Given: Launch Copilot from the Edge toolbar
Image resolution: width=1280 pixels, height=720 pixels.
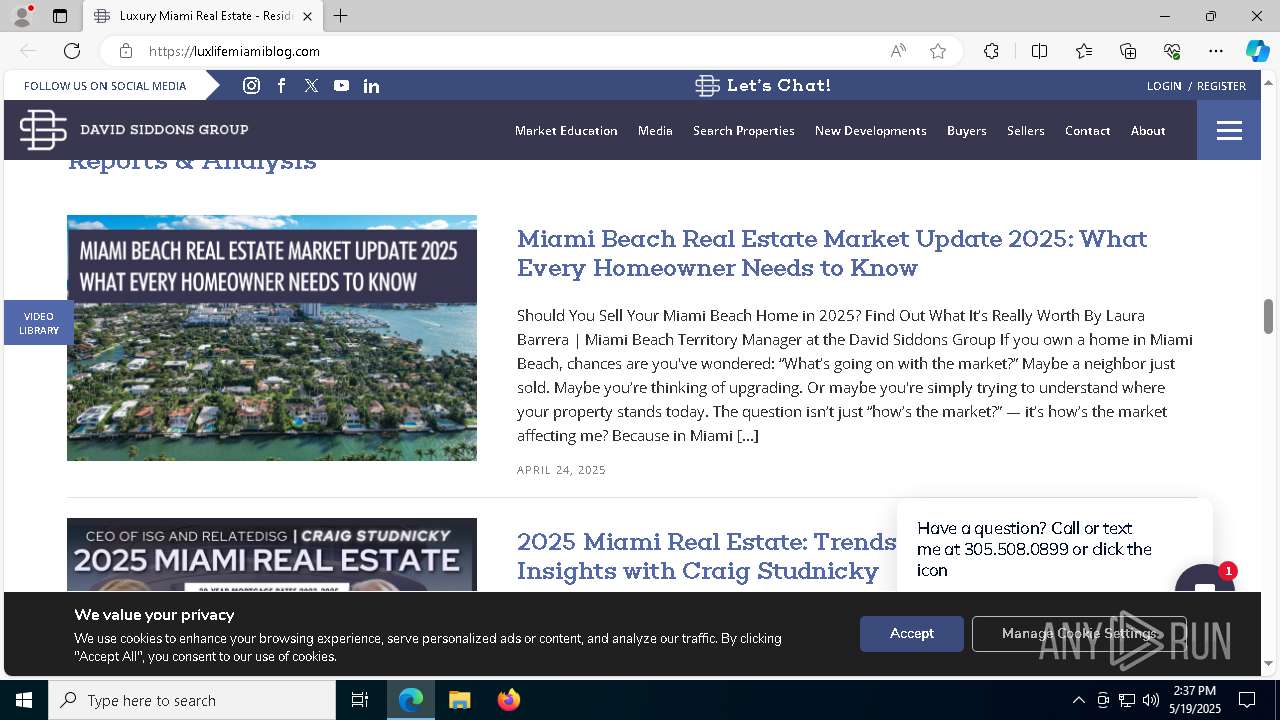Looking at the screenshot, I should [x=1257, y=51].
